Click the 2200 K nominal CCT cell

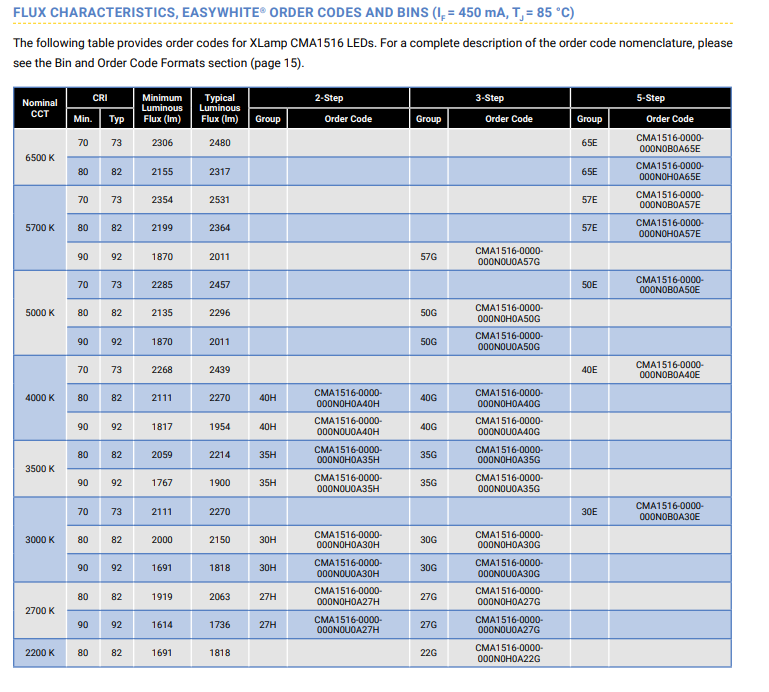tap(40, 653)
